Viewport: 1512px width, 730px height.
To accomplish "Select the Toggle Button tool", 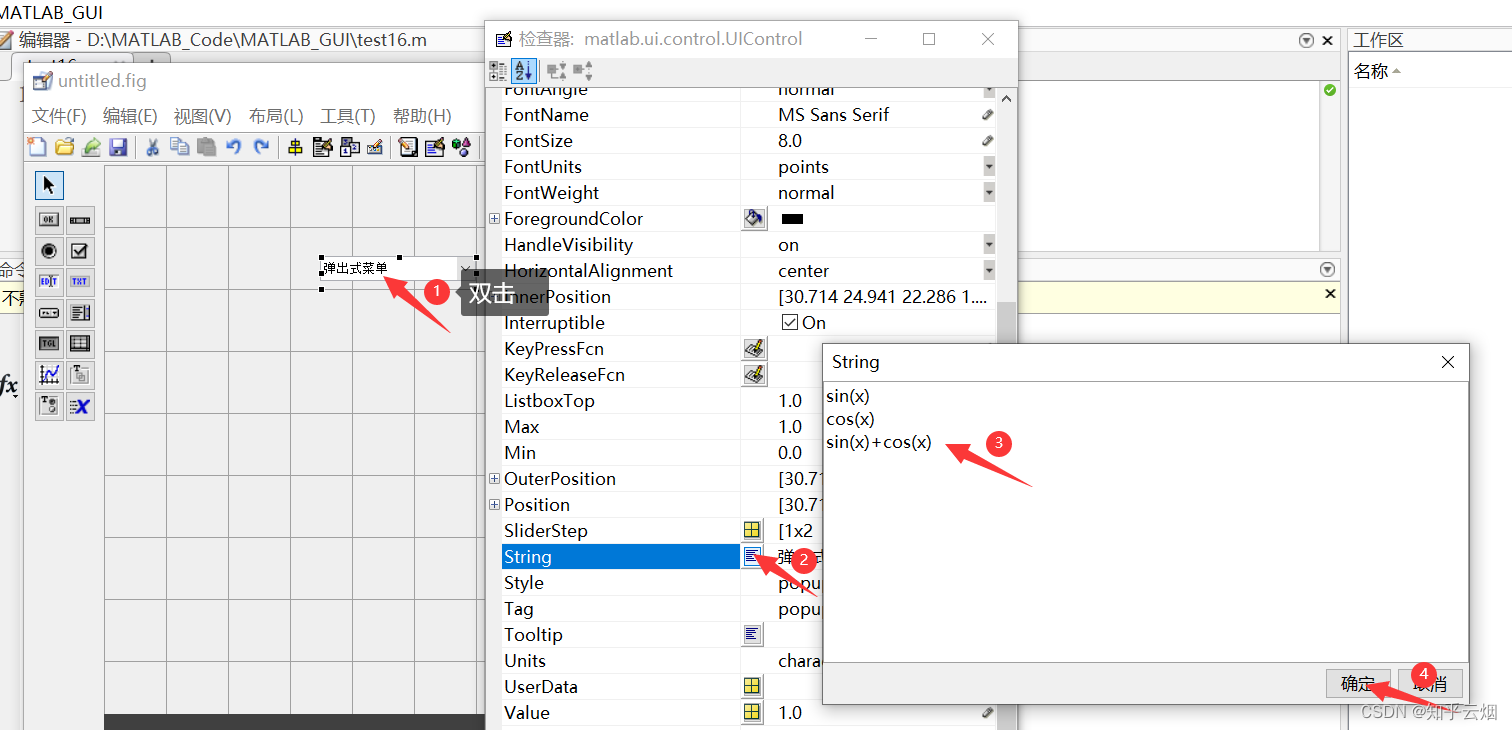I will point(48,343).
